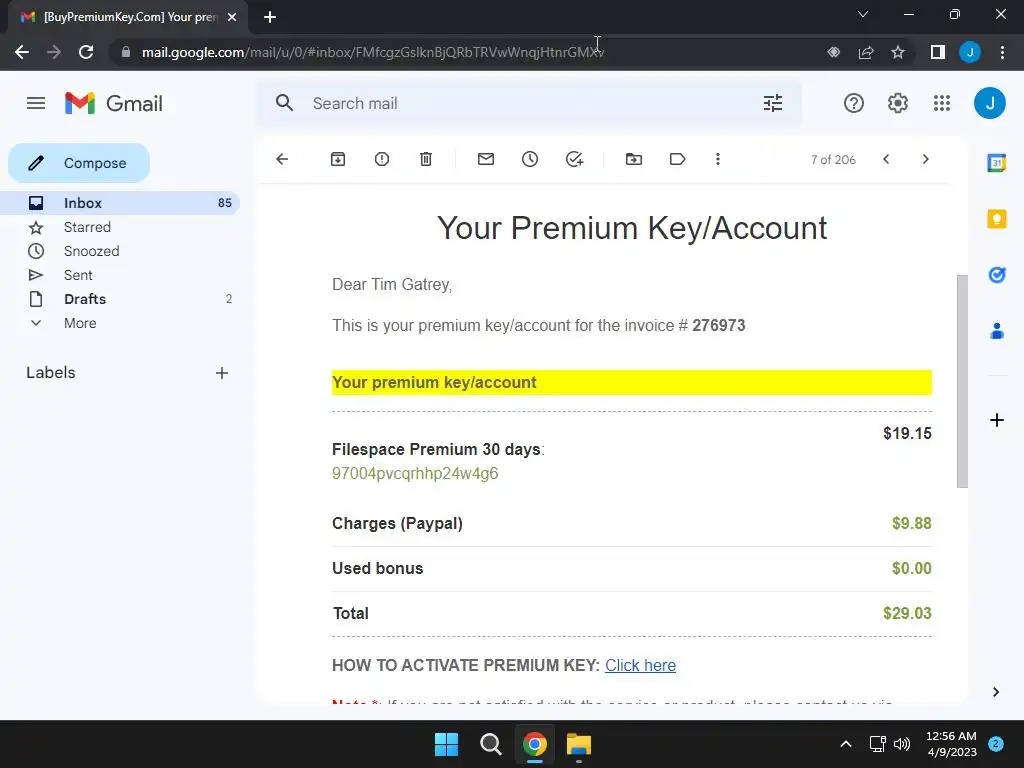Click the address bar URL
Image resolution: width=1024 pixels, height=768 pixels.
point(373,52)
